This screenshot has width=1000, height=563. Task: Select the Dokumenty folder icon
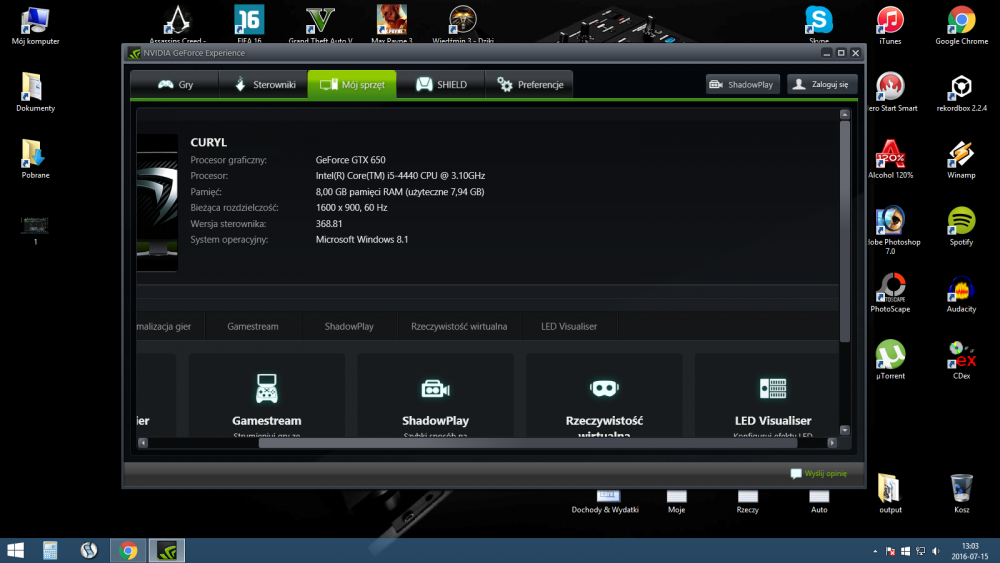pos(35,92)
